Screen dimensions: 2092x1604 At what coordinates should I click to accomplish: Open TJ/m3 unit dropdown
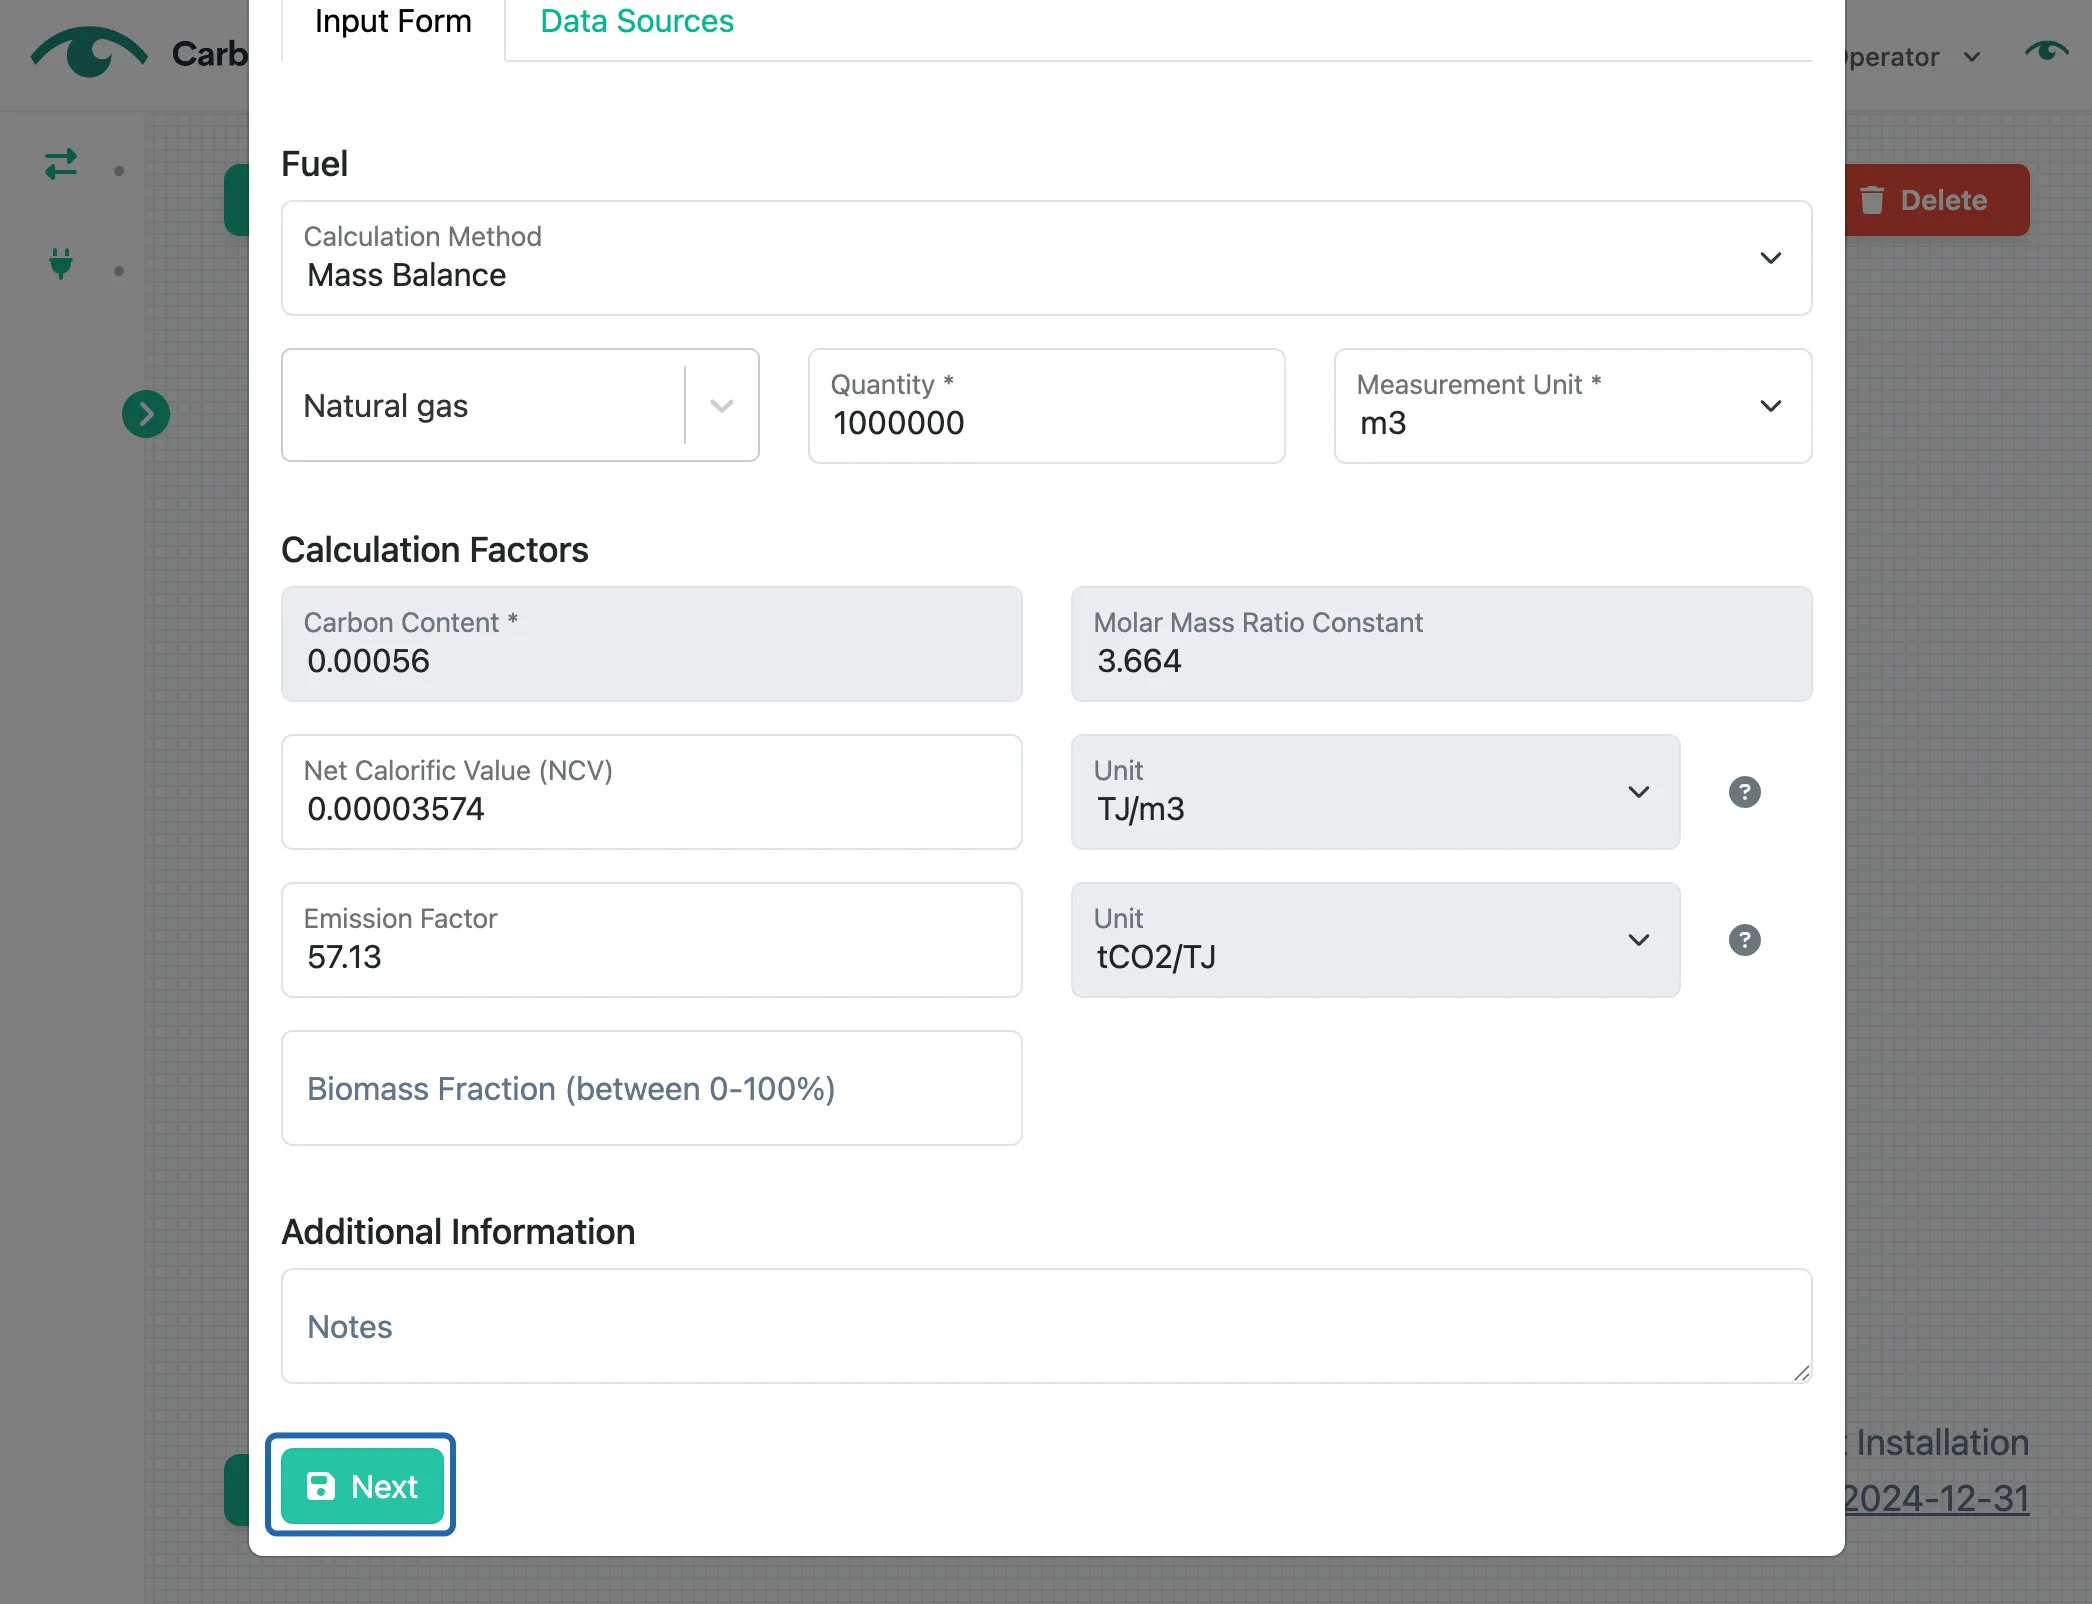tap(1375, 792)
